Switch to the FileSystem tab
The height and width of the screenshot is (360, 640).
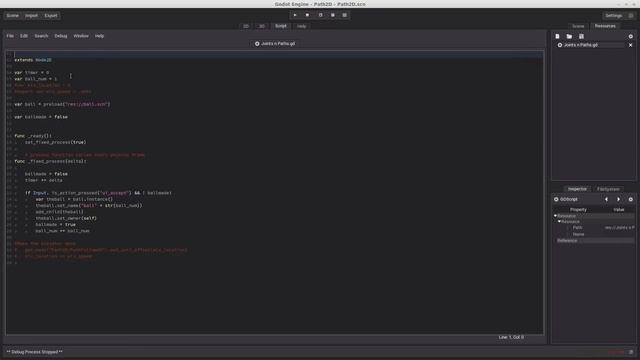coord(608,189)
